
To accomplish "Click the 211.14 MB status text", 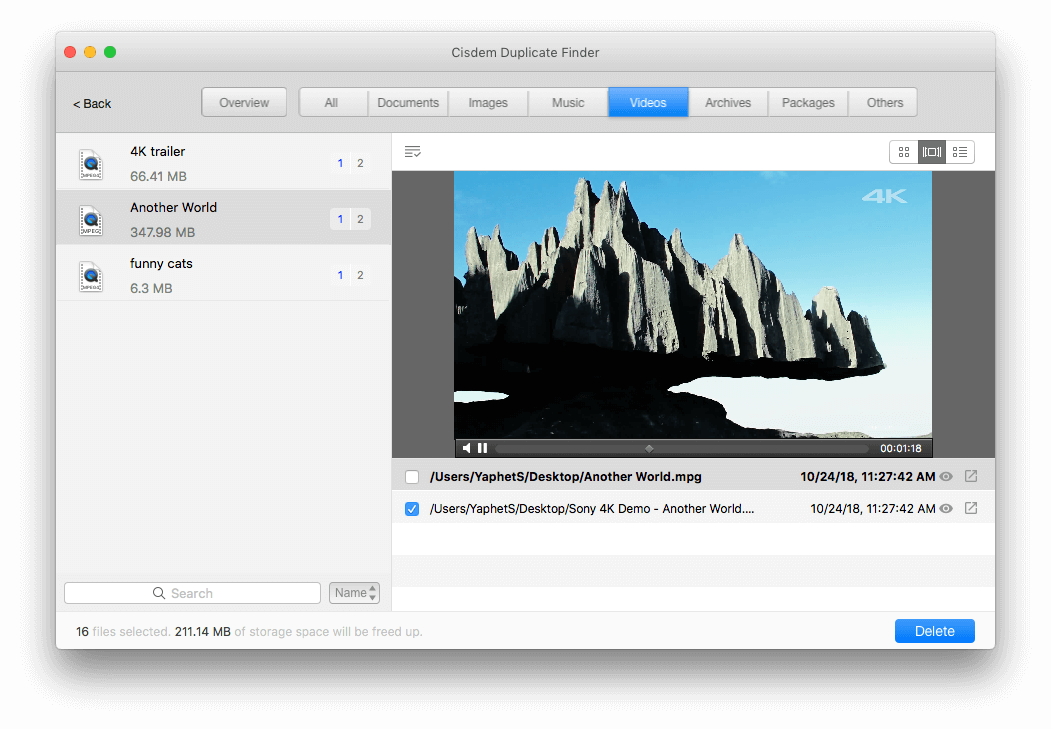I will click(x=203, y=631).
